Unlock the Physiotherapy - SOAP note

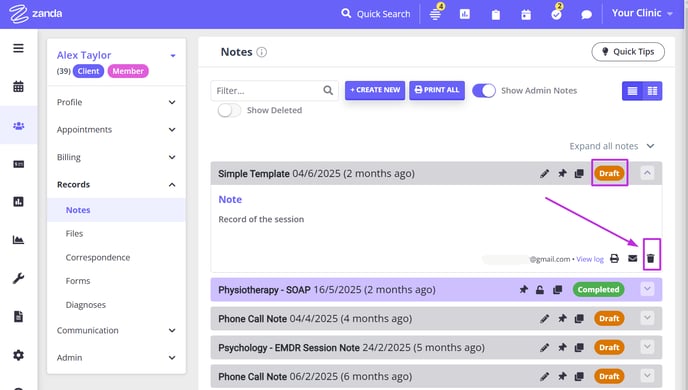[x=540, y=290]
